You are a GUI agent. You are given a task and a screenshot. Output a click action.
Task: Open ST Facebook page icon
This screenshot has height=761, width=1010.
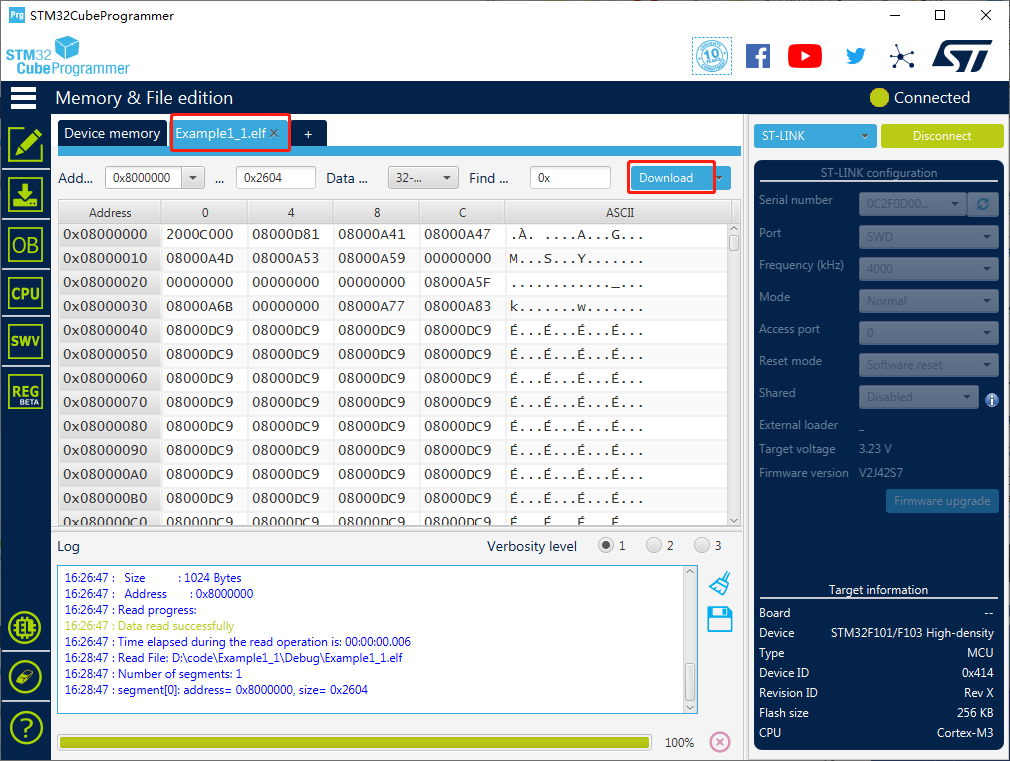tap(758, 56)
